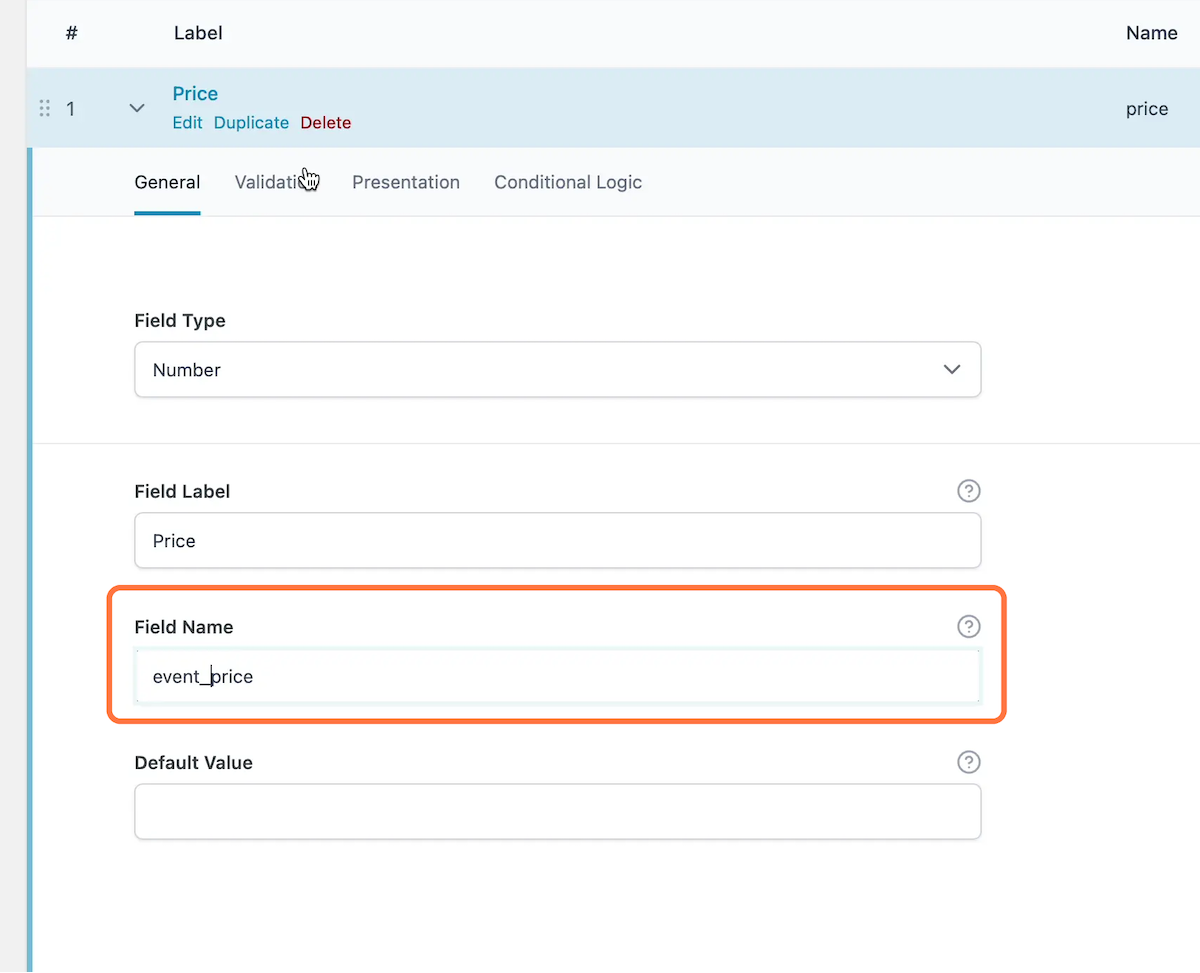
Task: Click the drag handle icon beside row 1
Action: click(44, 108)
